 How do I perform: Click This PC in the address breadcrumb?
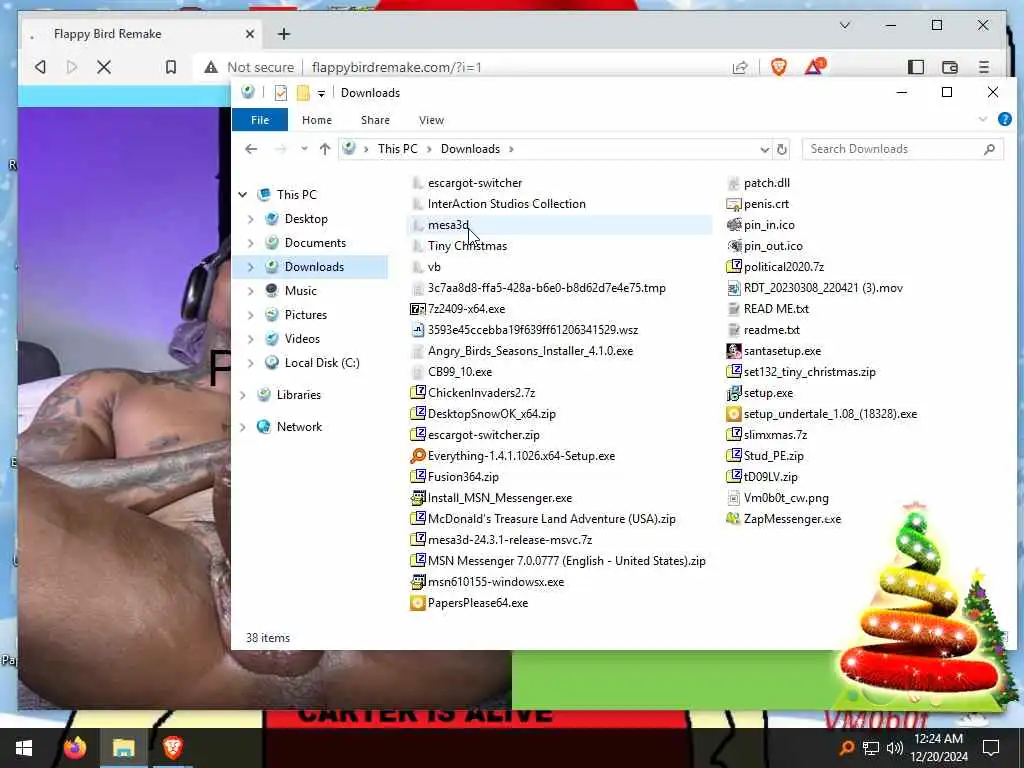(397, 149)
